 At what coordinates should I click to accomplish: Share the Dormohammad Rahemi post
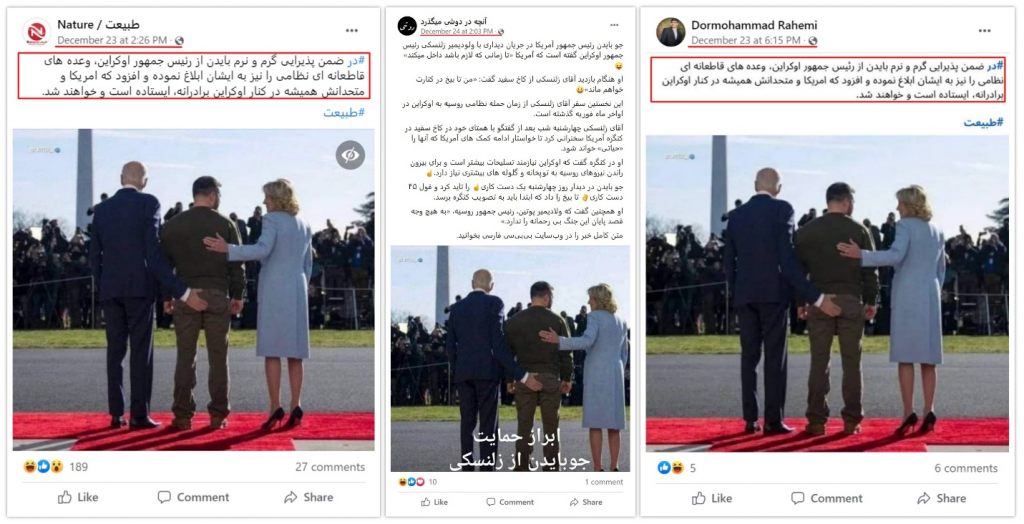(942, 499)
